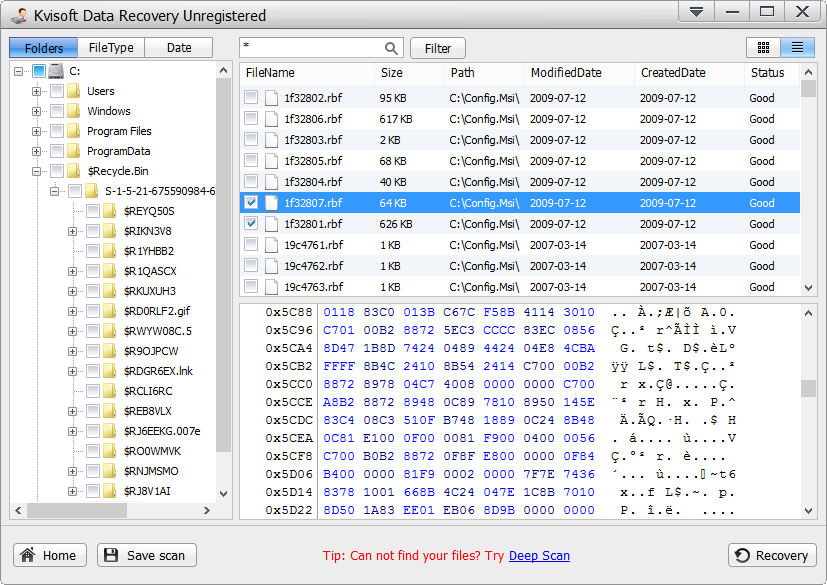Image resolution: width=827 pixels, height=585 pixels.
Task: Click the folder tree horizontal scrollbar thumb
Action: tap(77, 511)
